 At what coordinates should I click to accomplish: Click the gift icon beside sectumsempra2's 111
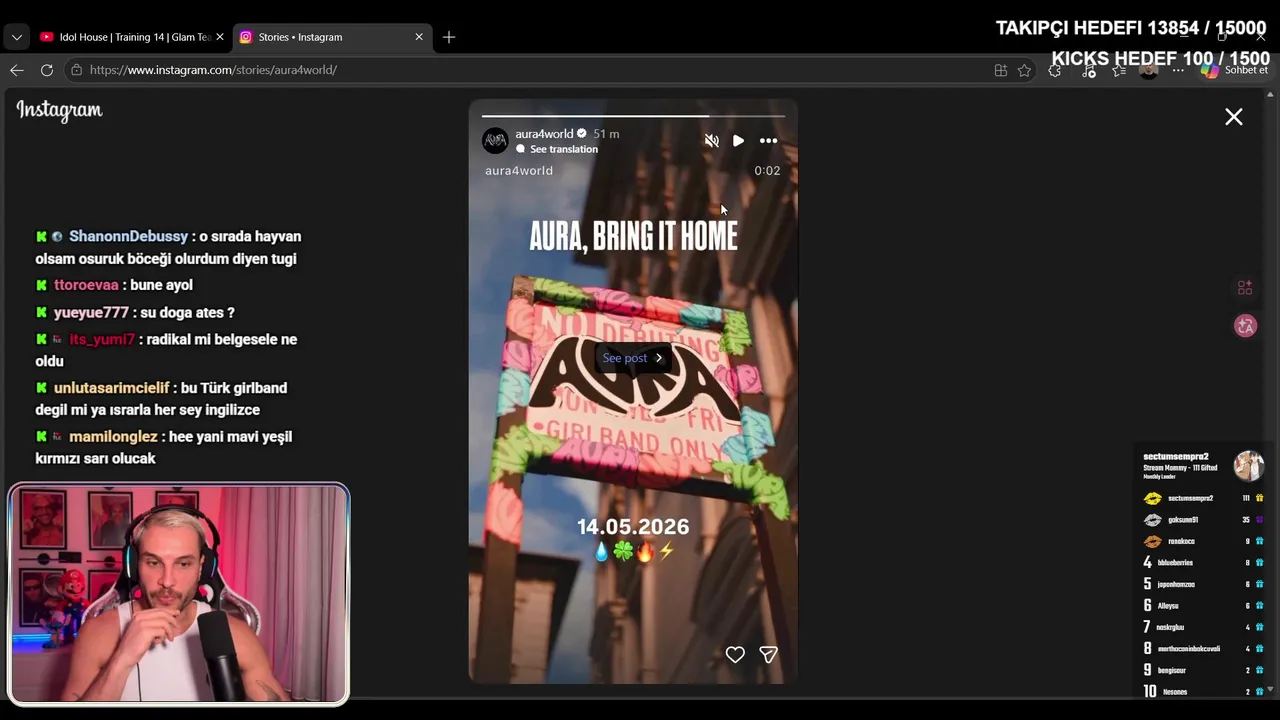point(1260,498)
